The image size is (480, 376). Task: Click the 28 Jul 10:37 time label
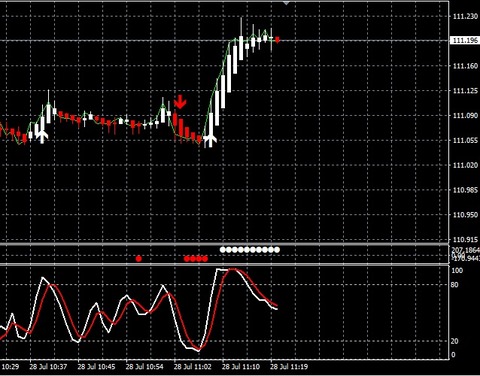click(x=48, y=367)
